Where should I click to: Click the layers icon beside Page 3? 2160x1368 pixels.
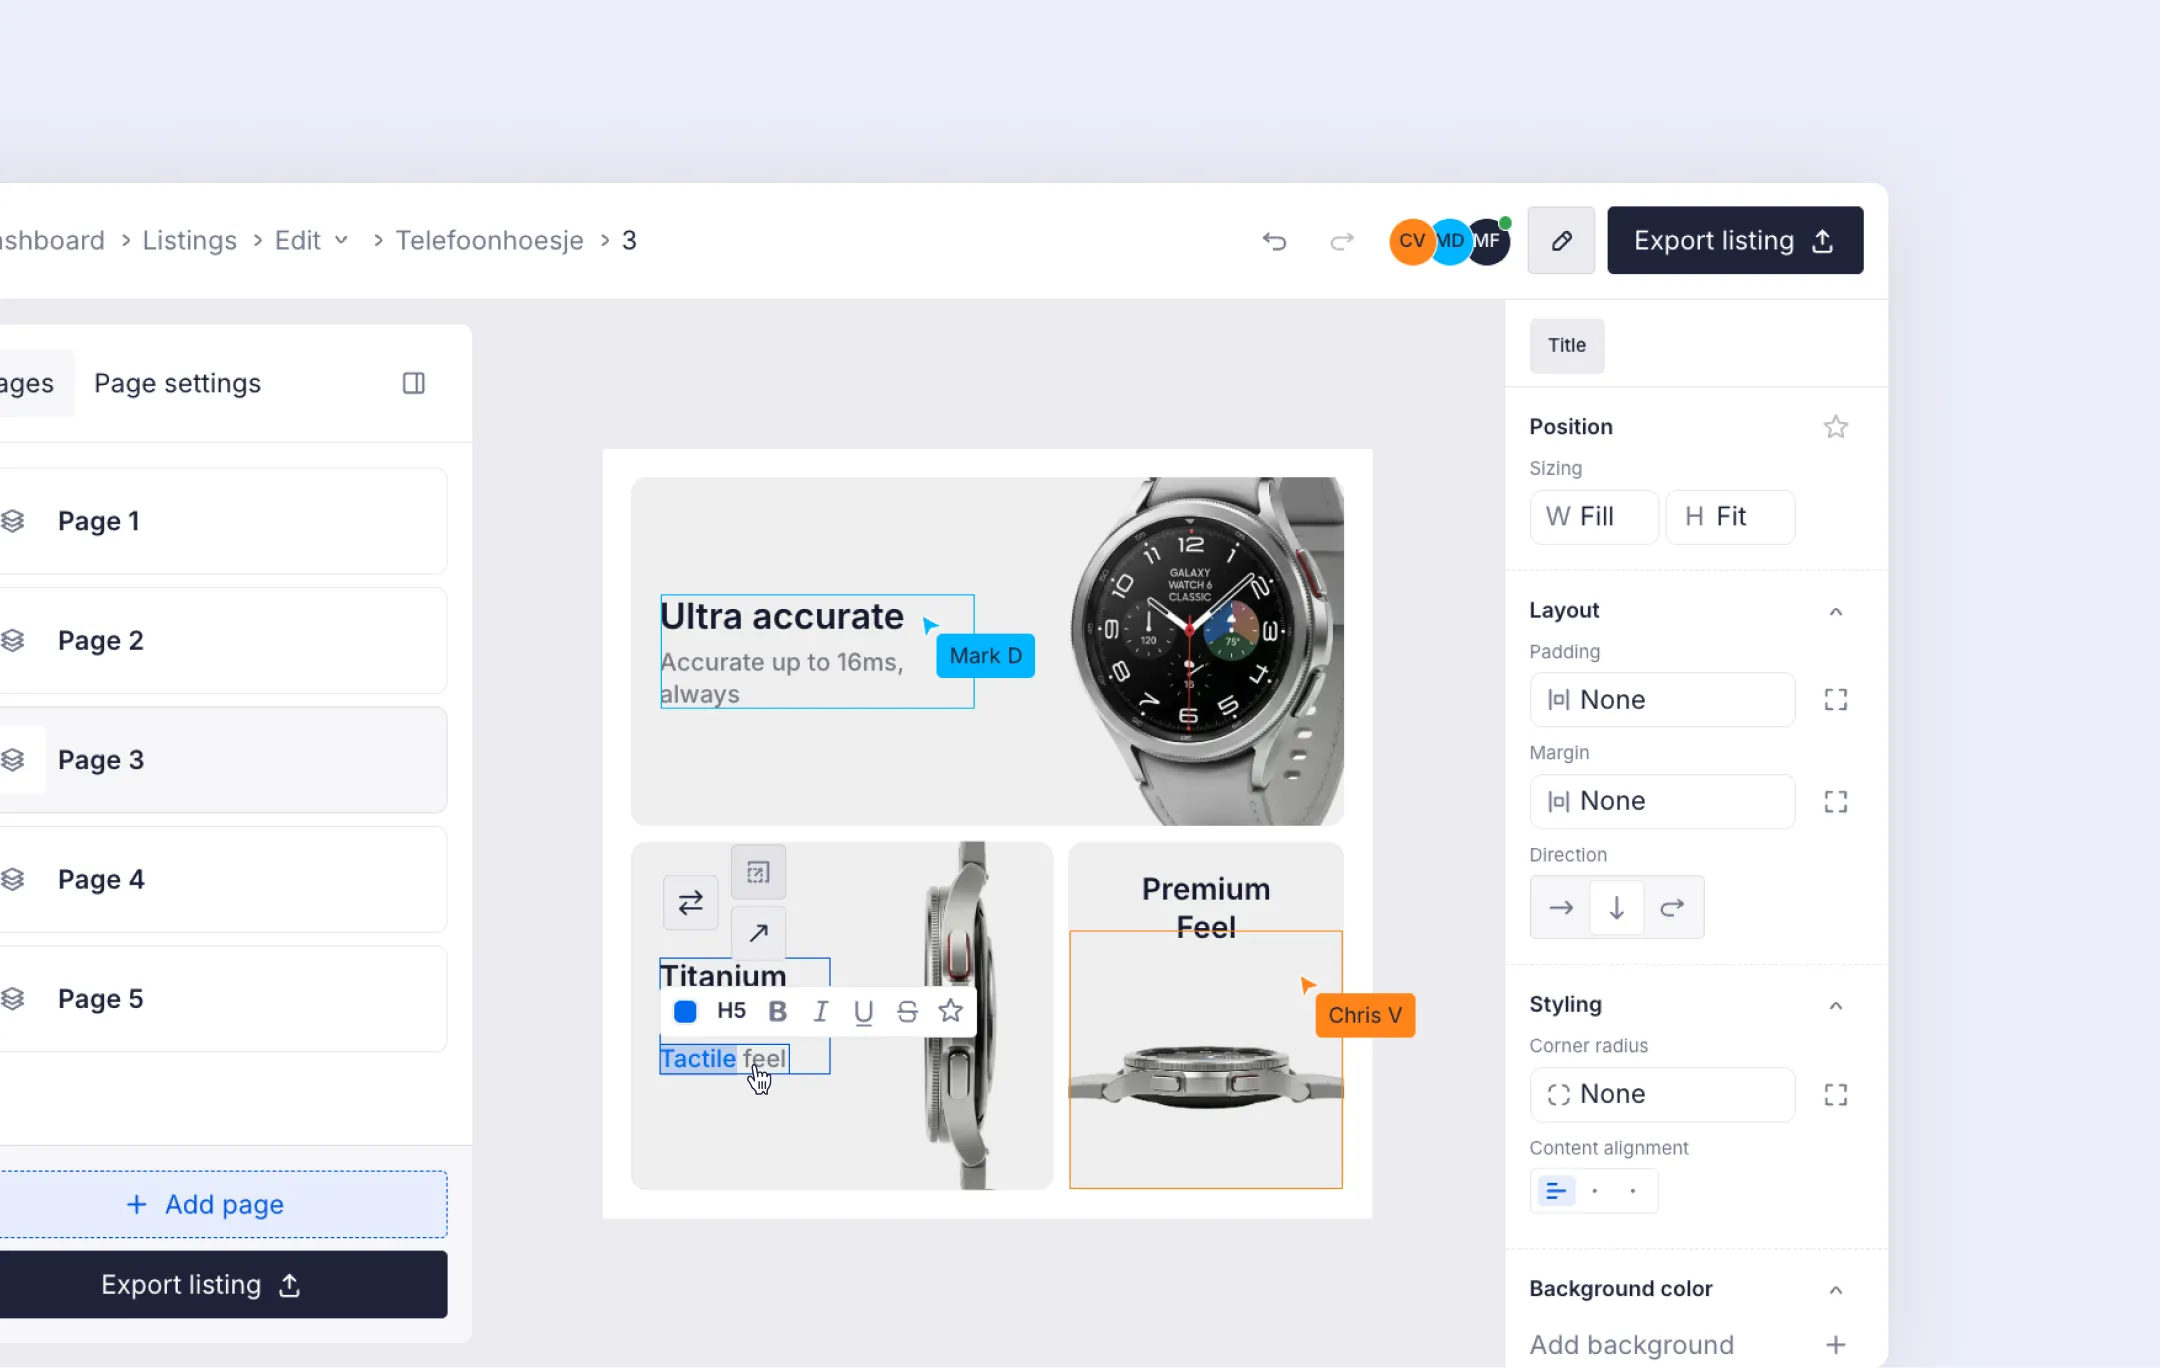coord(13,760)
